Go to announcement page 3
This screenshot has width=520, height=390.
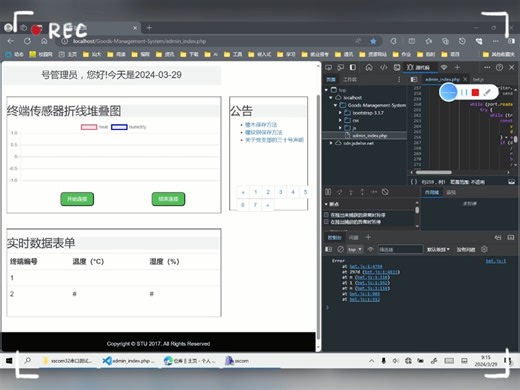coord(280,192)
